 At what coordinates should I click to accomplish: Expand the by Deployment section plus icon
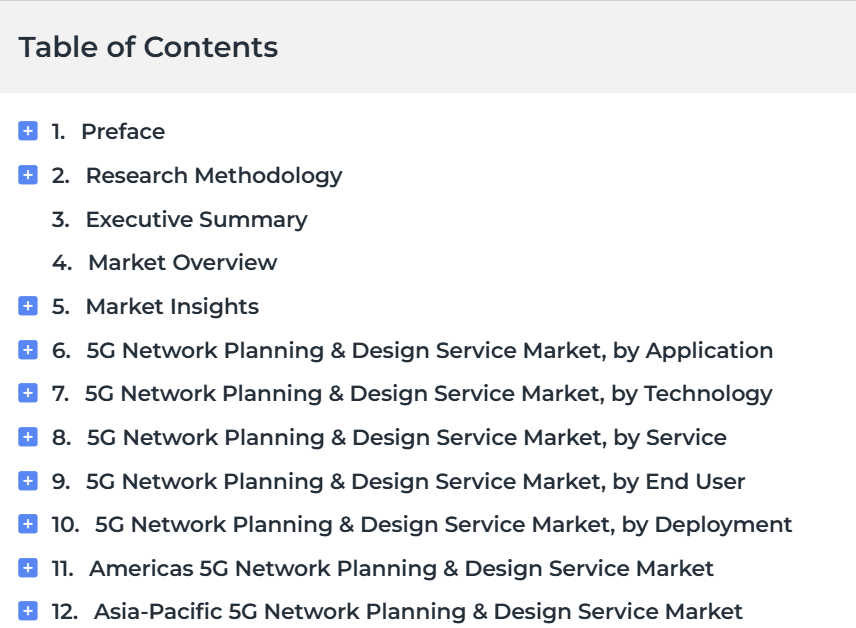tap(28, 524)
